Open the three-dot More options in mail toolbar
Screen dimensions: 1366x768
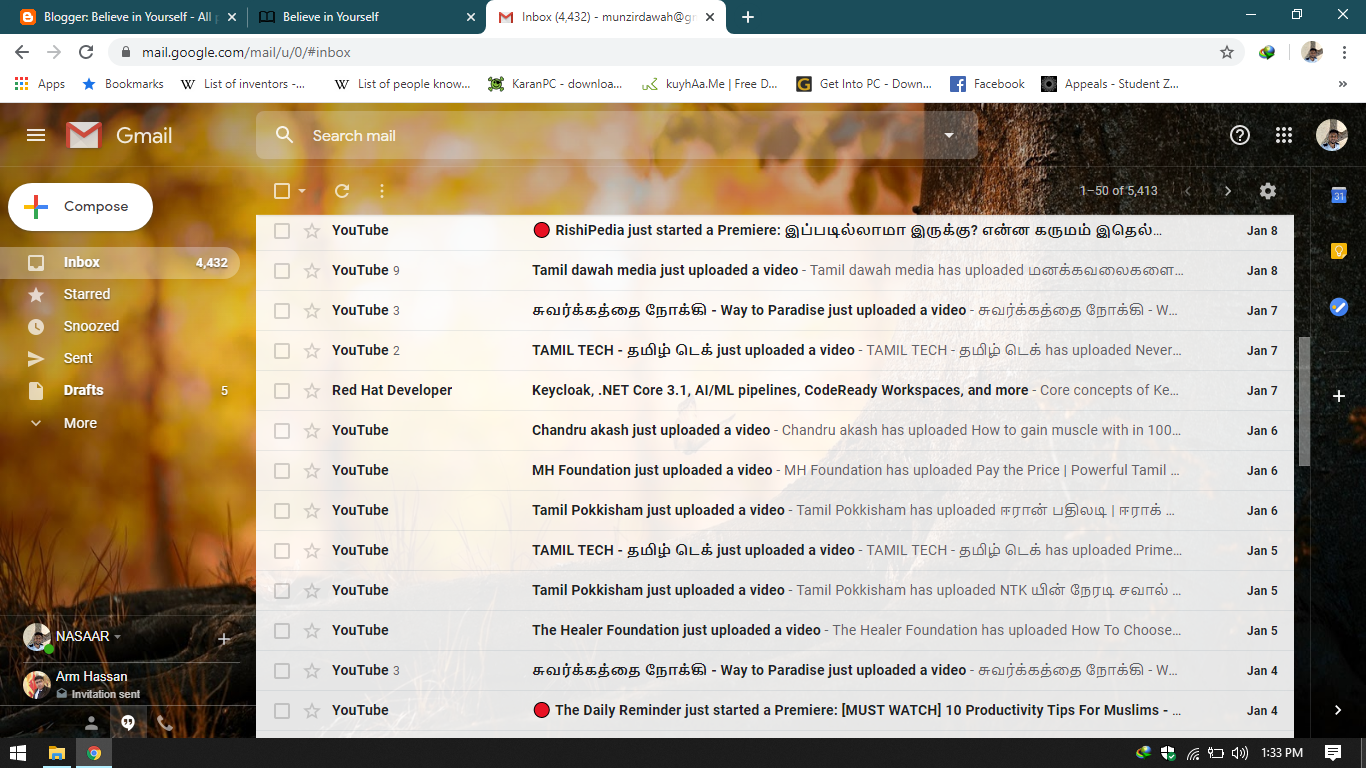[382, 191]
